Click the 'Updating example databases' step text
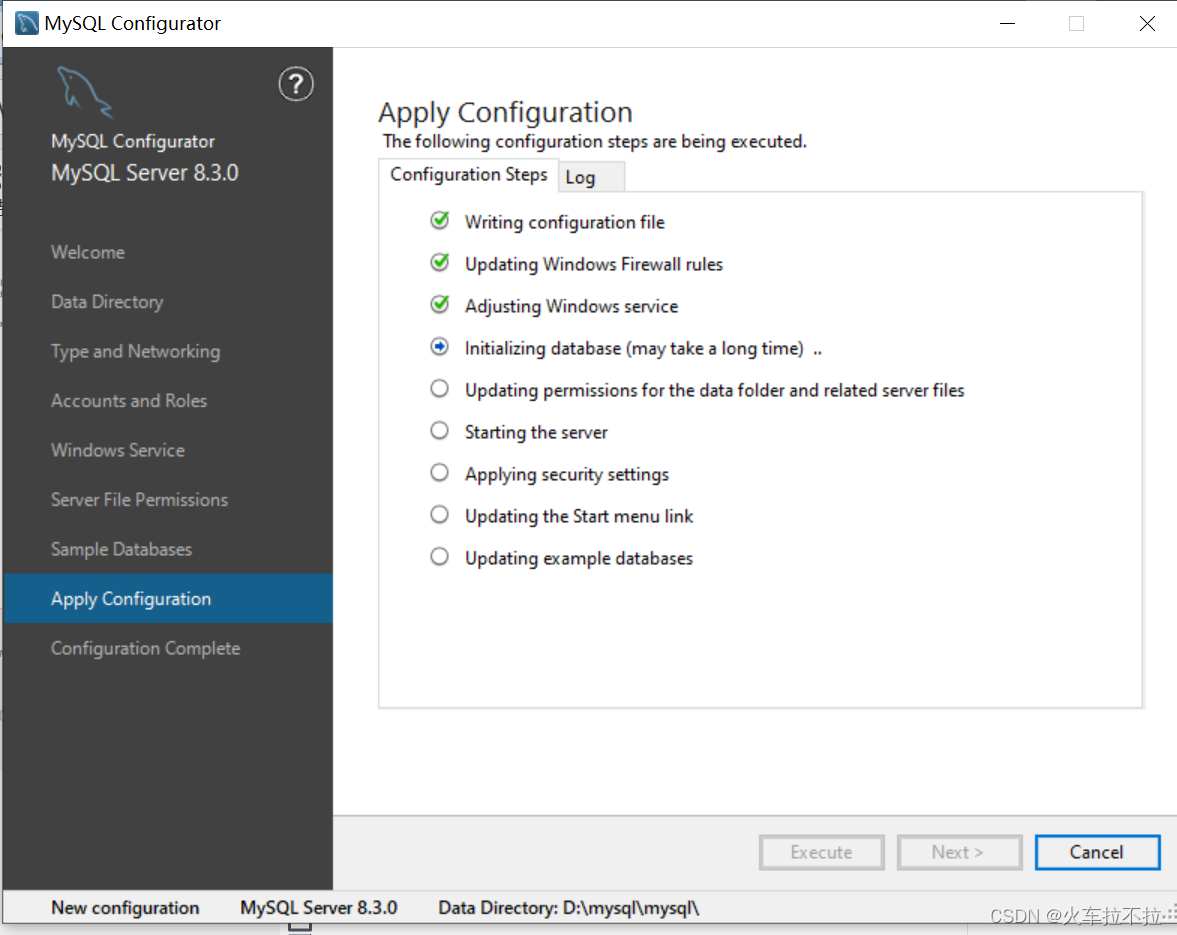This screenshot has height=935, width=1177. tap(579, 558)
